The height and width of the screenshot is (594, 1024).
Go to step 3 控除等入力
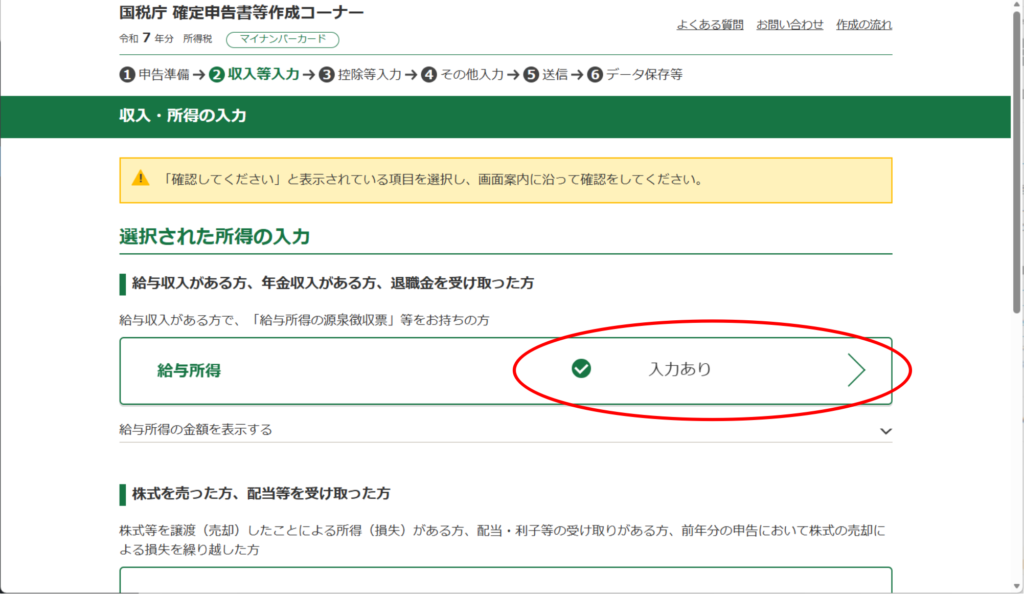click(x=360, y=74)
